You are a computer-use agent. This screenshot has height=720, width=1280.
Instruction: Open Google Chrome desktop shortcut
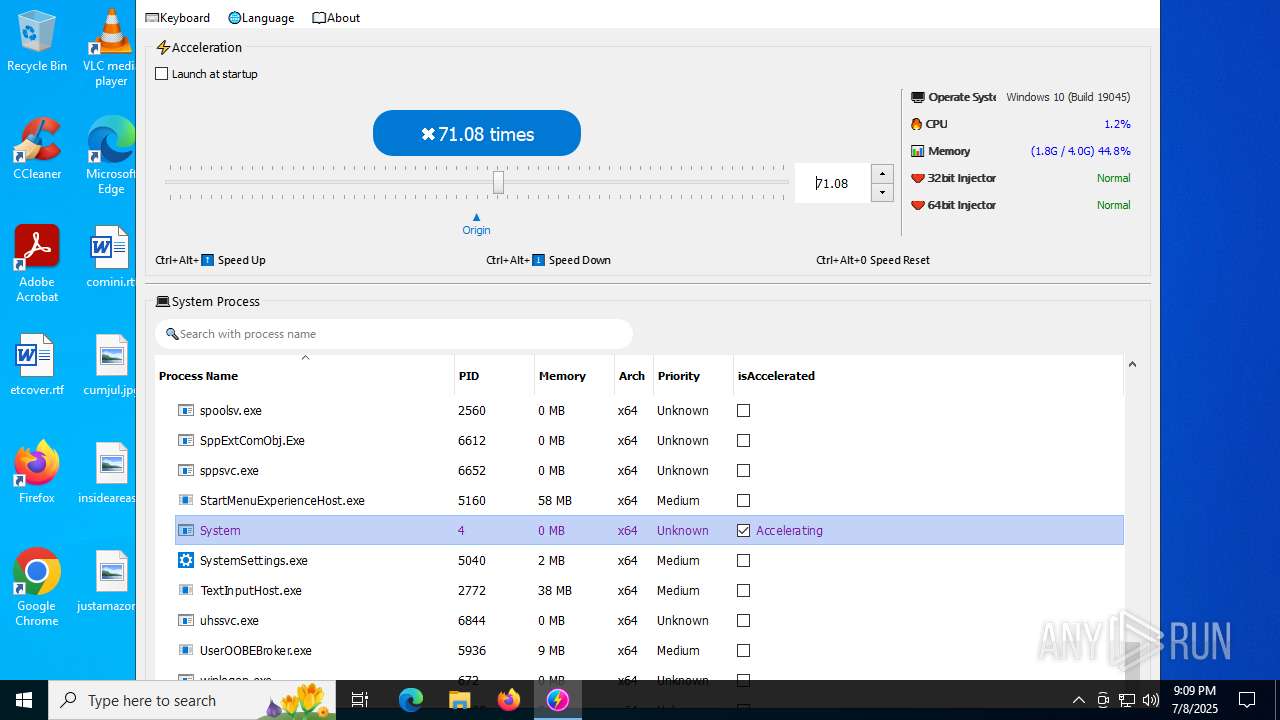(x=37, y=588)
